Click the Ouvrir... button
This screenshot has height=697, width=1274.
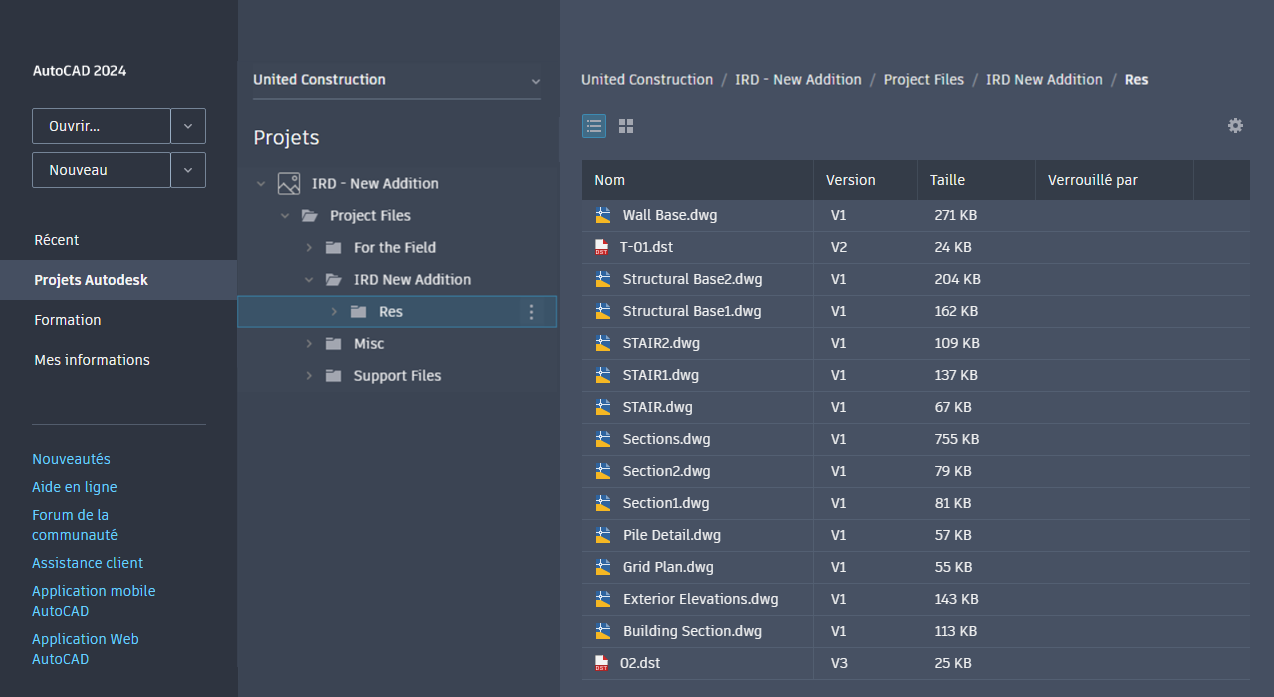coord(101,126)
